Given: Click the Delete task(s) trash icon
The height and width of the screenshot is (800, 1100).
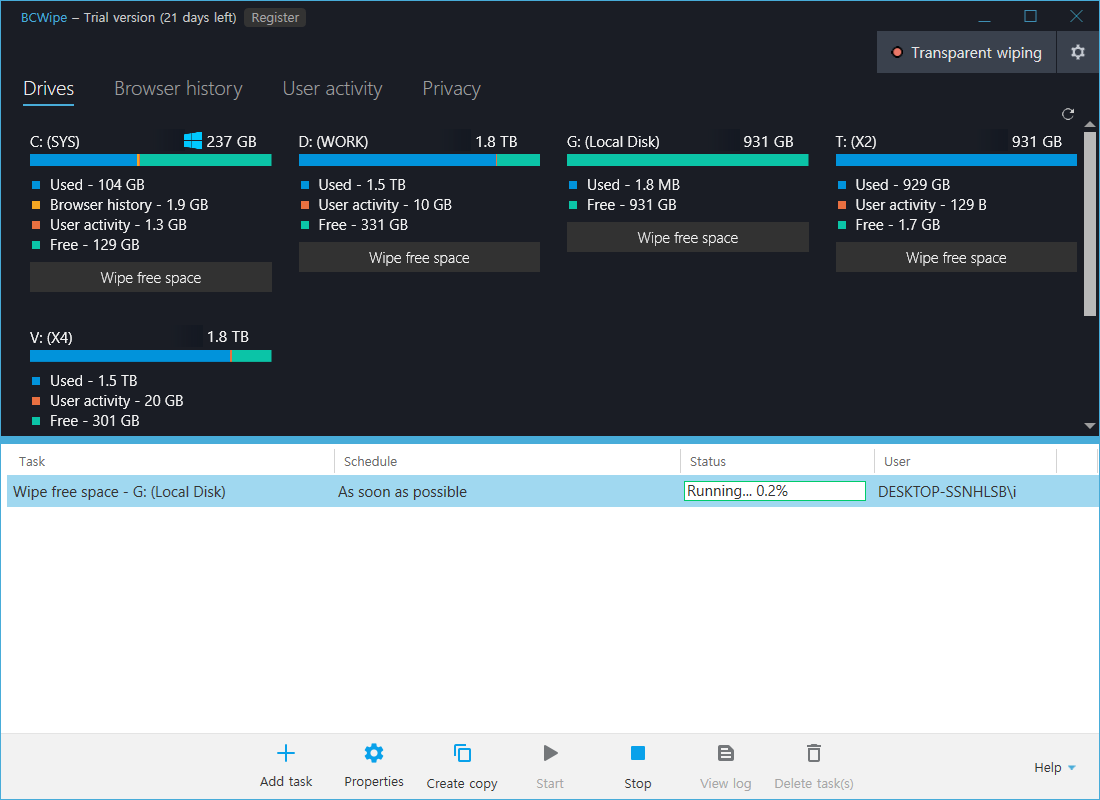Looking at the screenshot, I should (x=814, y=753).
